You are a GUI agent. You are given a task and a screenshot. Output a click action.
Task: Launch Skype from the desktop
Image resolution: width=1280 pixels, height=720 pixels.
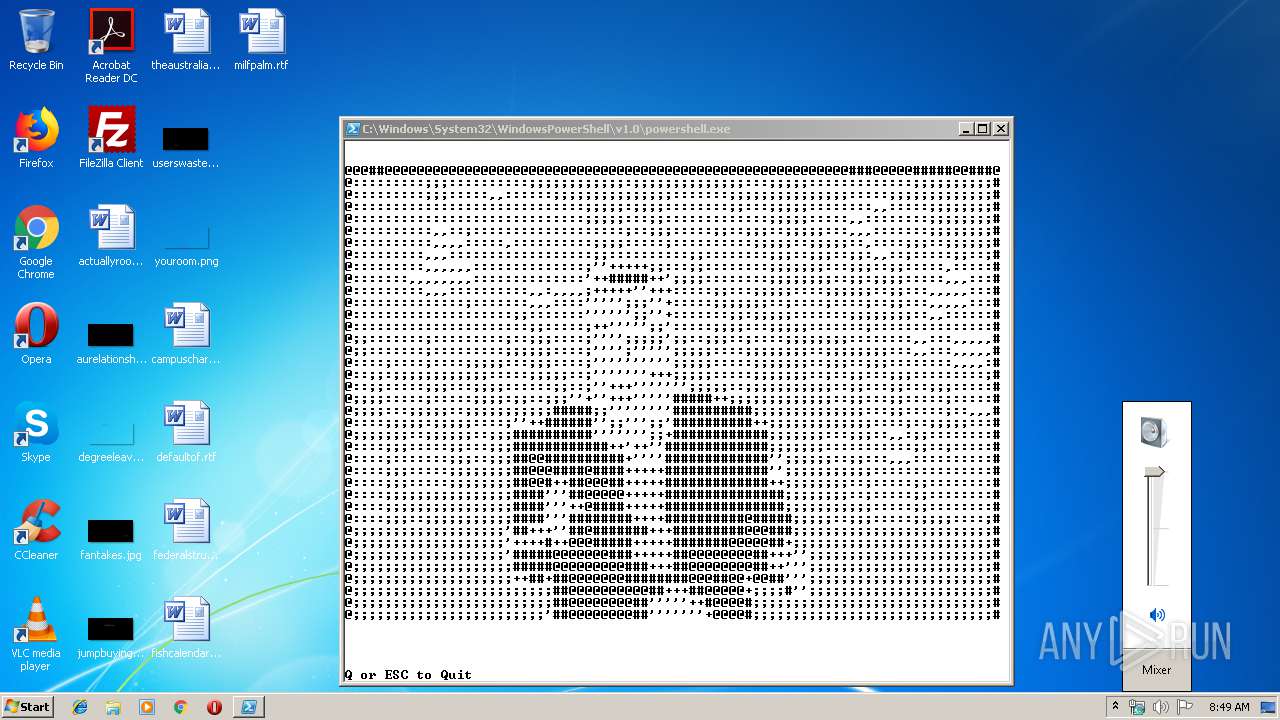tap(36, 432)
